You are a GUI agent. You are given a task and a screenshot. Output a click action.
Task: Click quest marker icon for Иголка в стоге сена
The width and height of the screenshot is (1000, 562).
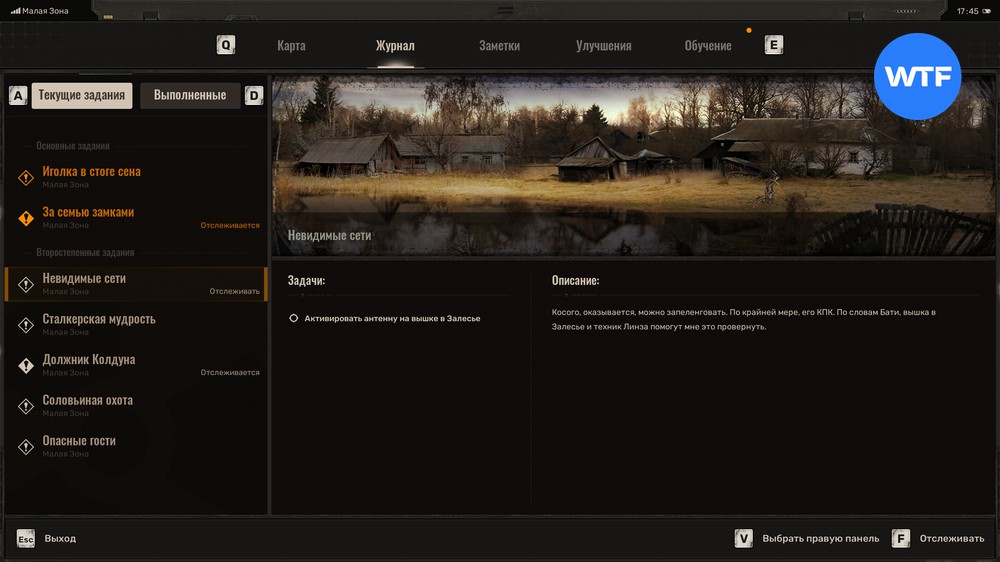click(x=27, y=177)
